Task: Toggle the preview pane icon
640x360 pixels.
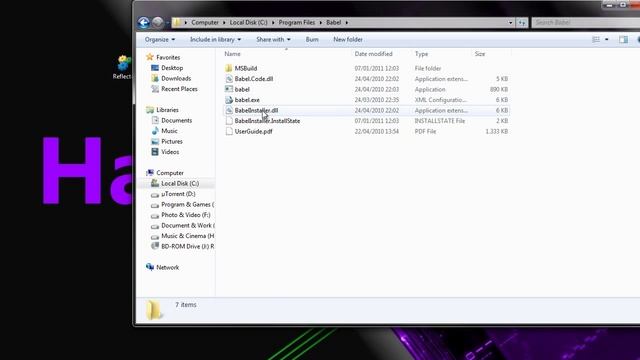Action: tap(623, 40)
